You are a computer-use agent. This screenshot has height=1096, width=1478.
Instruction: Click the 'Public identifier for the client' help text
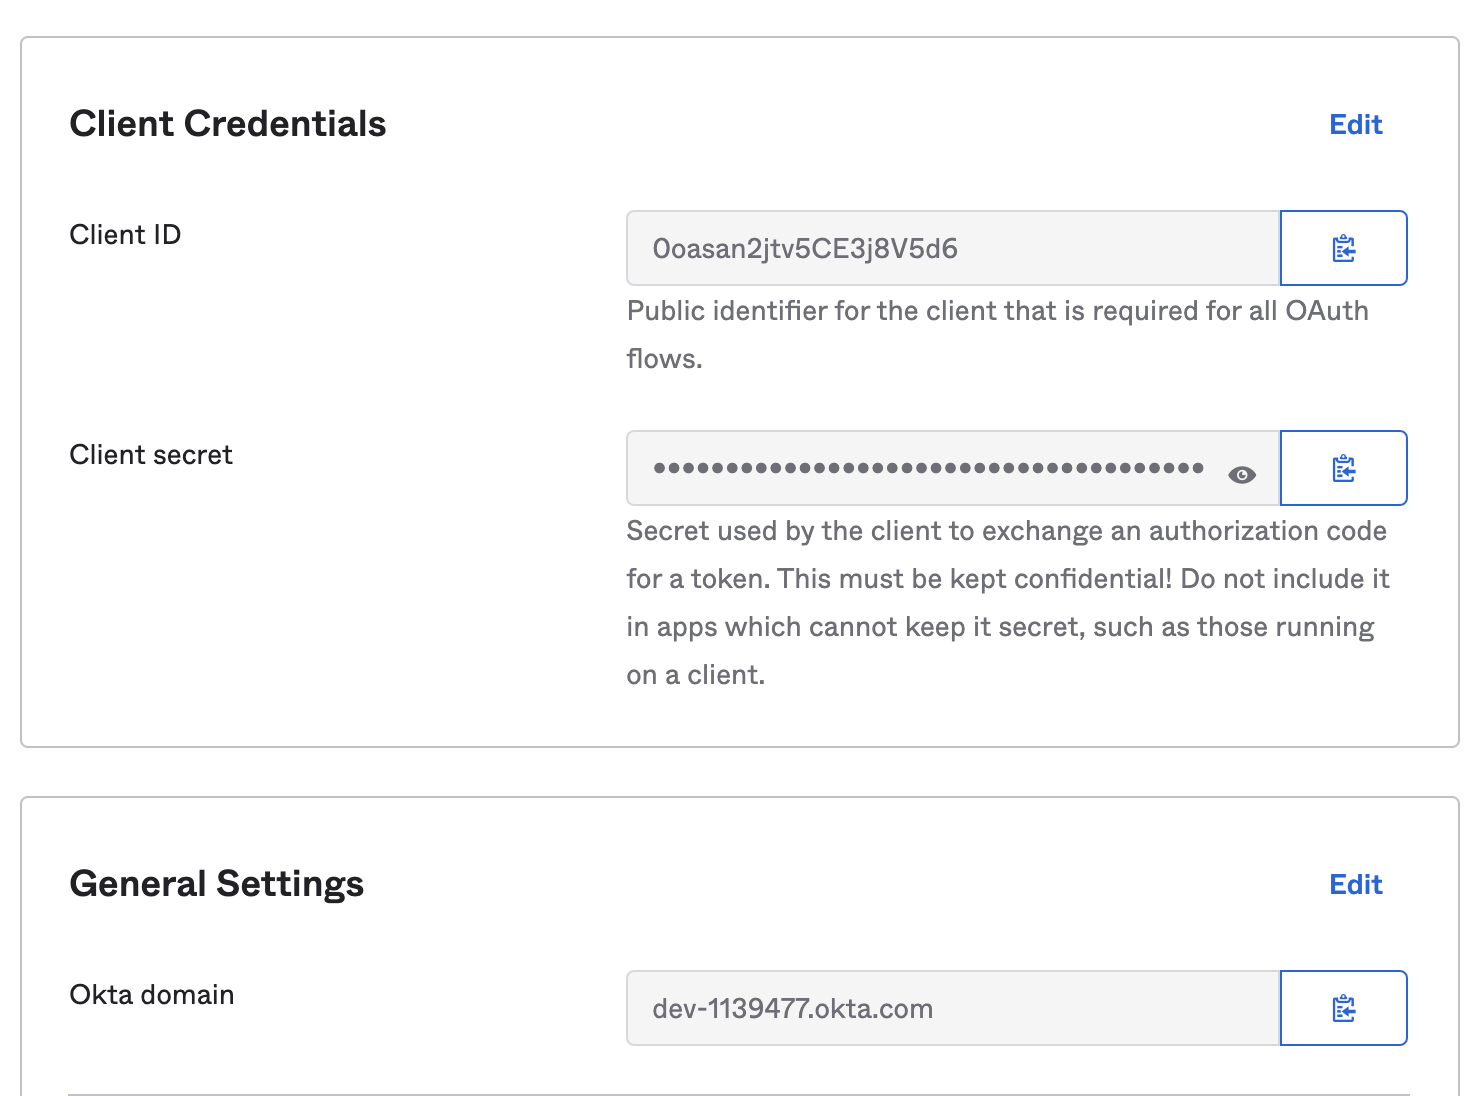997,311
